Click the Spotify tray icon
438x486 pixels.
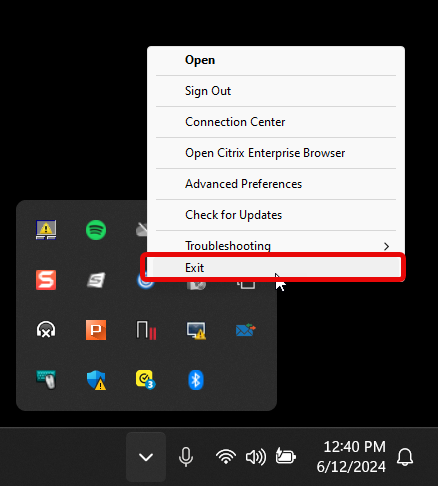click(96, 230)
